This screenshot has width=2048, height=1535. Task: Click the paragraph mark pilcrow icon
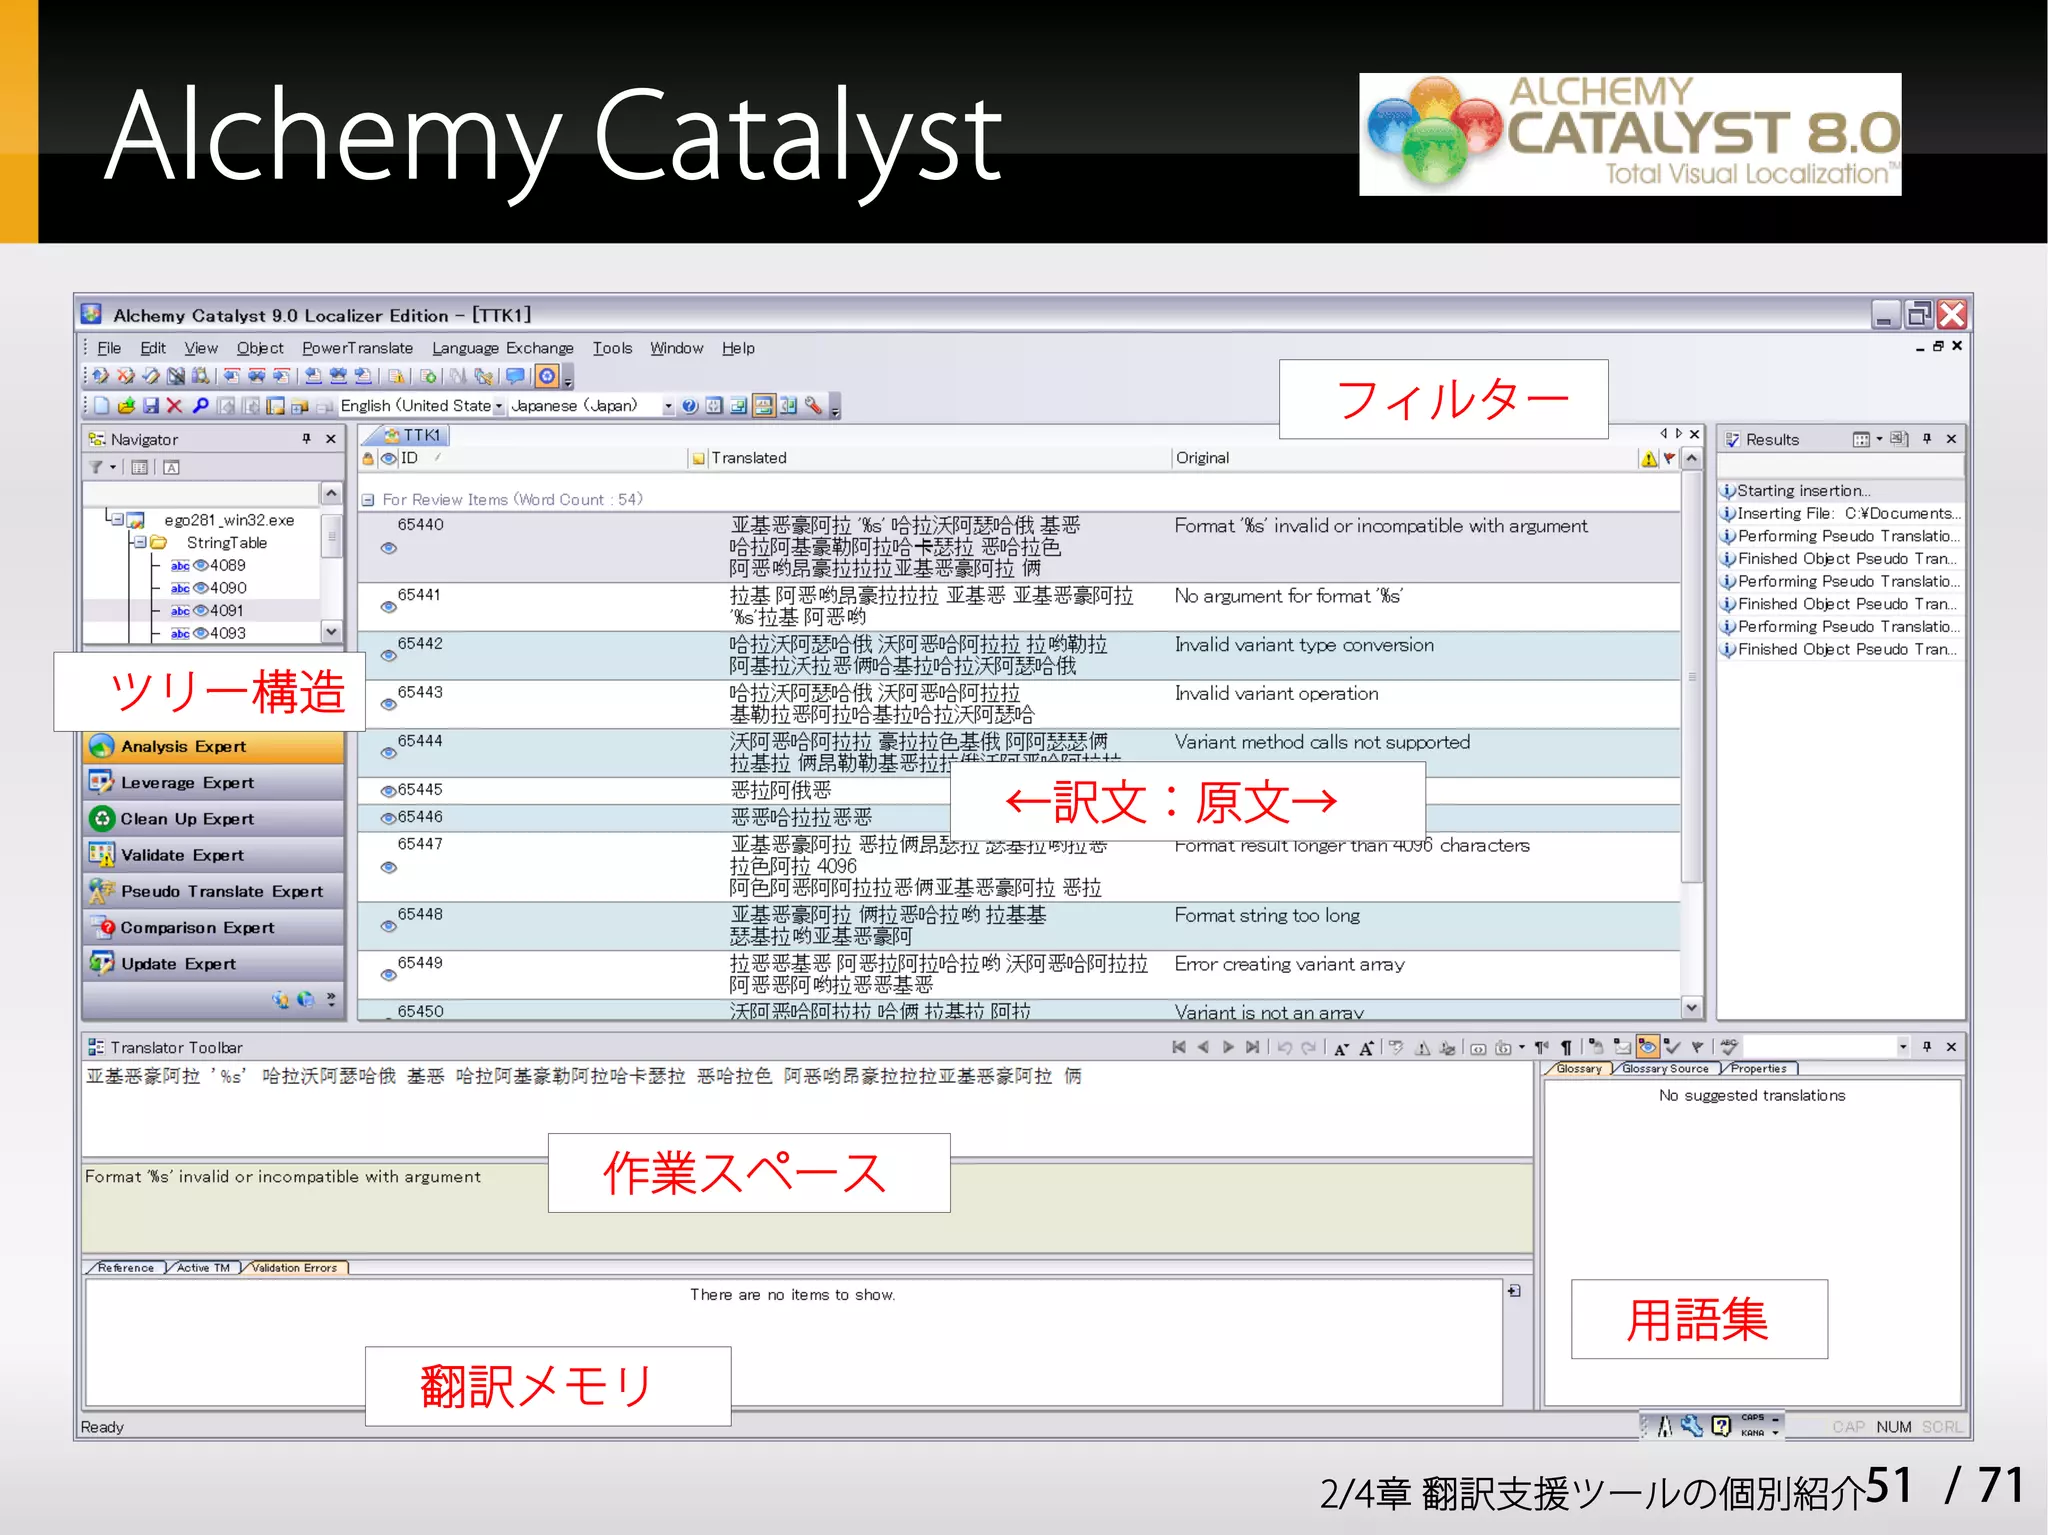pyautogui.click(x=1567, y=1047)
